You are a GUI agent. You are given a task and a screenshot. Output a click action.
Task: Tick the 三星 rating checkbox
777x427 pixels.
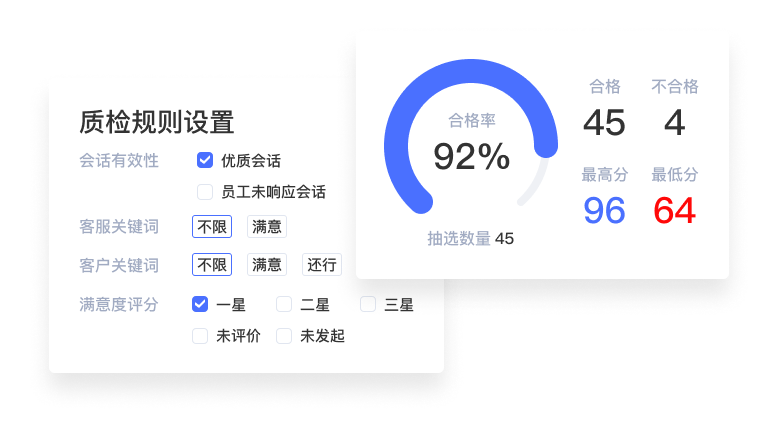[368, 304]
